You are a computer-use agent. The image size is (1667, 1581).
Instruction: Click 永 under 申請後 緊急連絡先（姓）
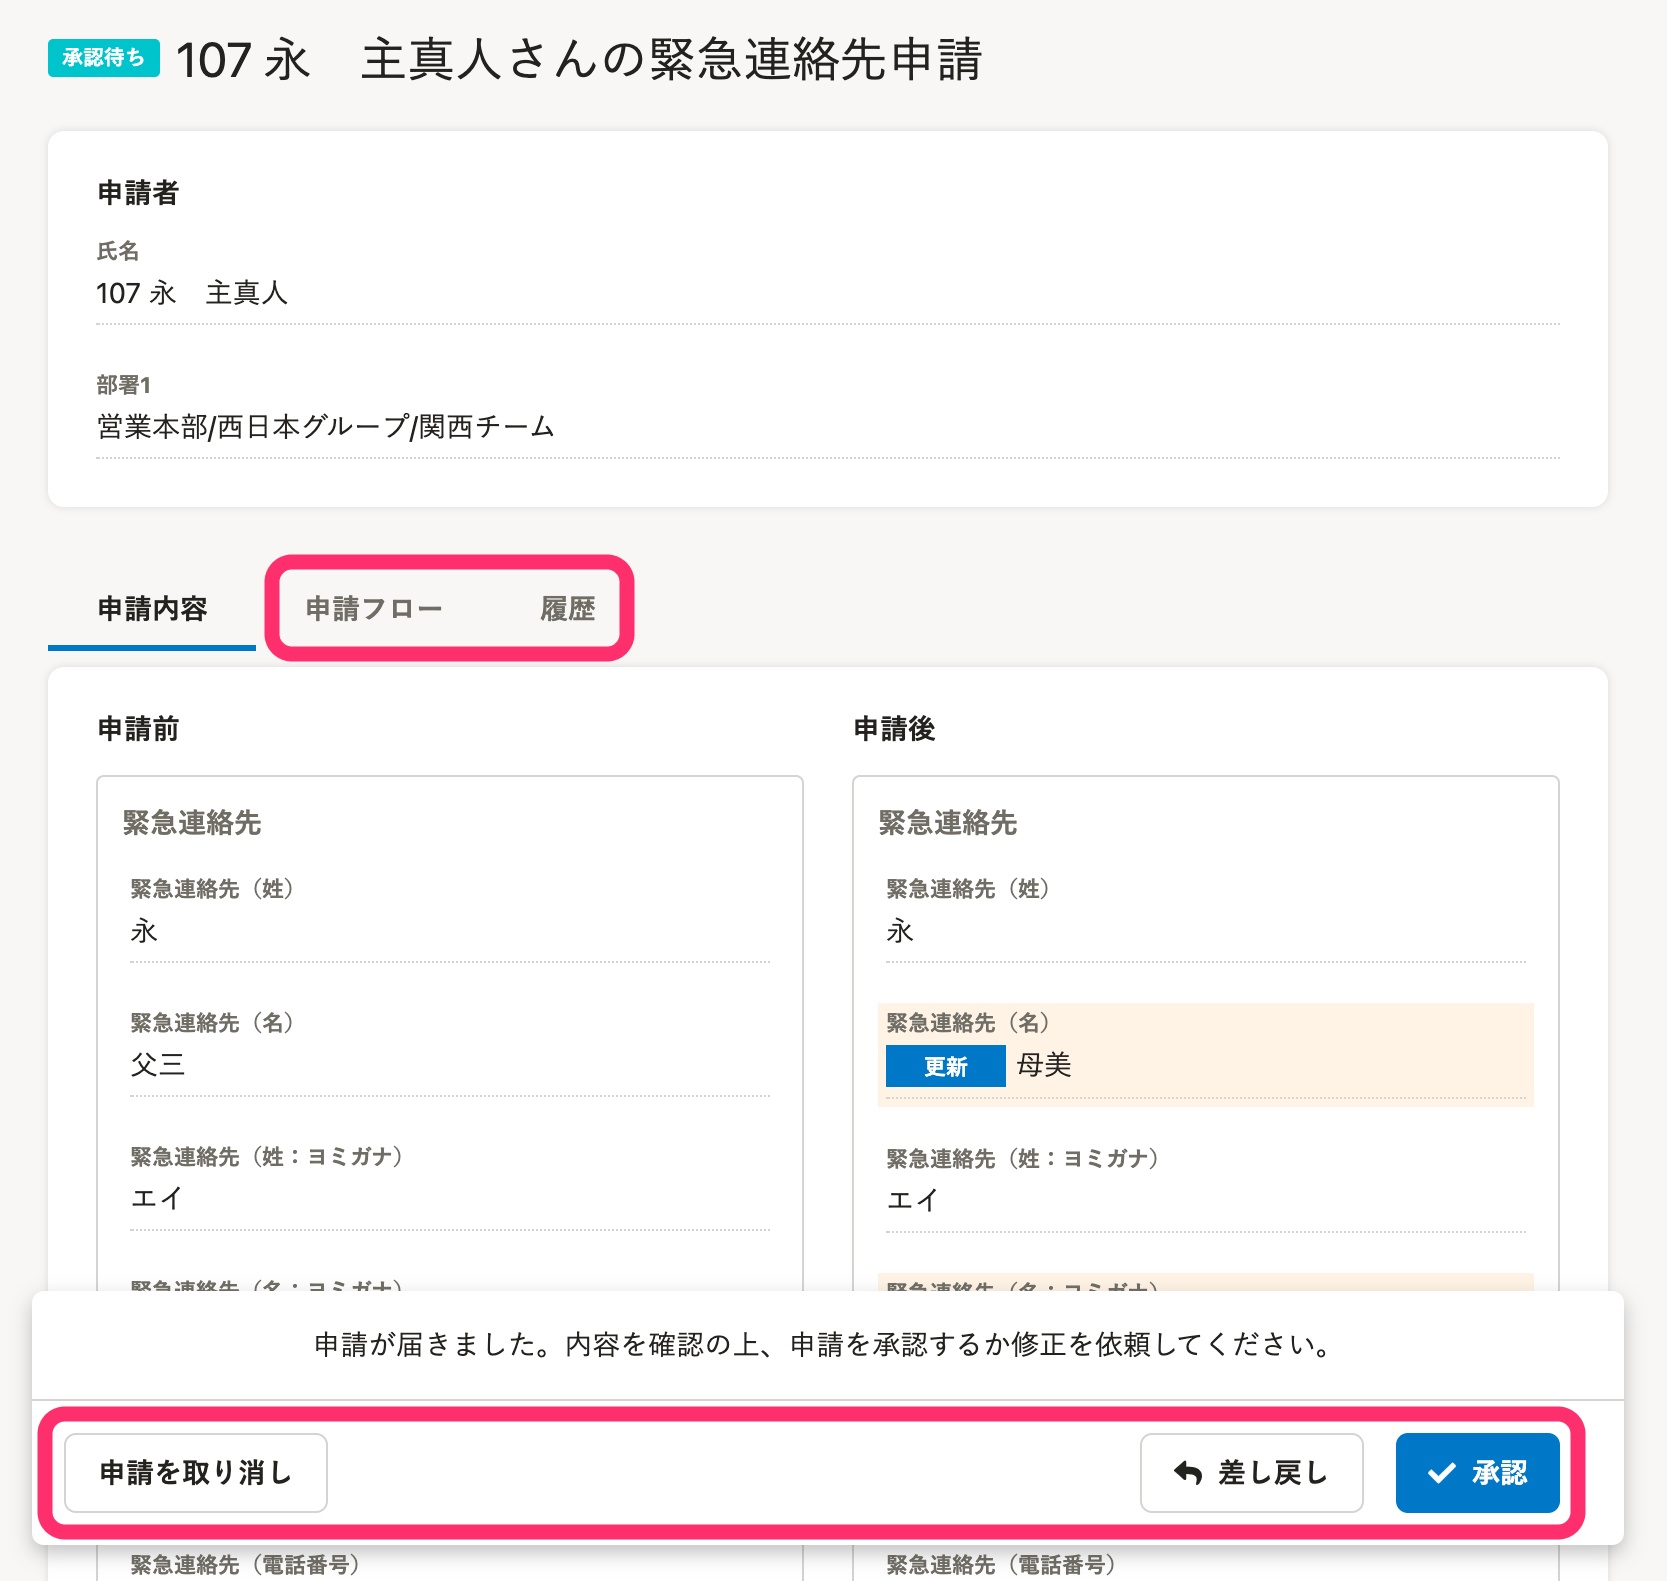click(900, 931)
